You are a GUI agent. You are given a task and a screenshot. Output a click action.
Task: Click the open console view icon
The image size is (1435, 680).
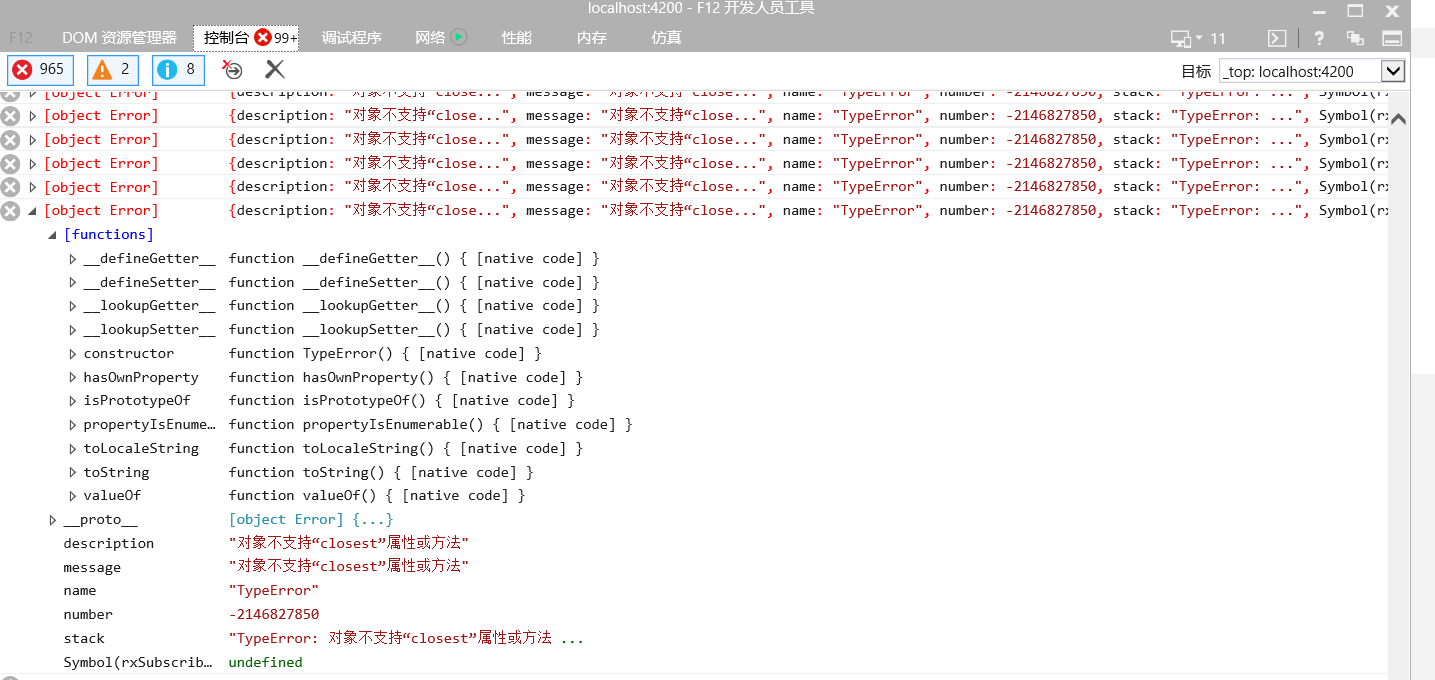[1277, 37]
